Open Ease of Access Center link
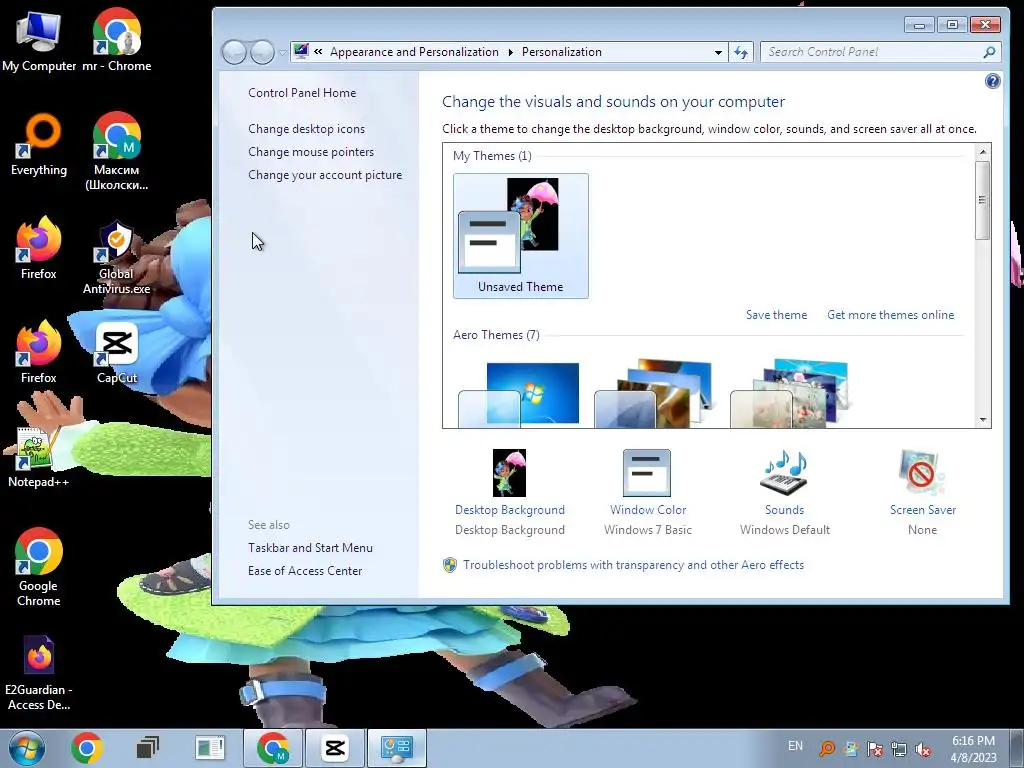This screenshot has height=768, width=1024. (304, 571)
